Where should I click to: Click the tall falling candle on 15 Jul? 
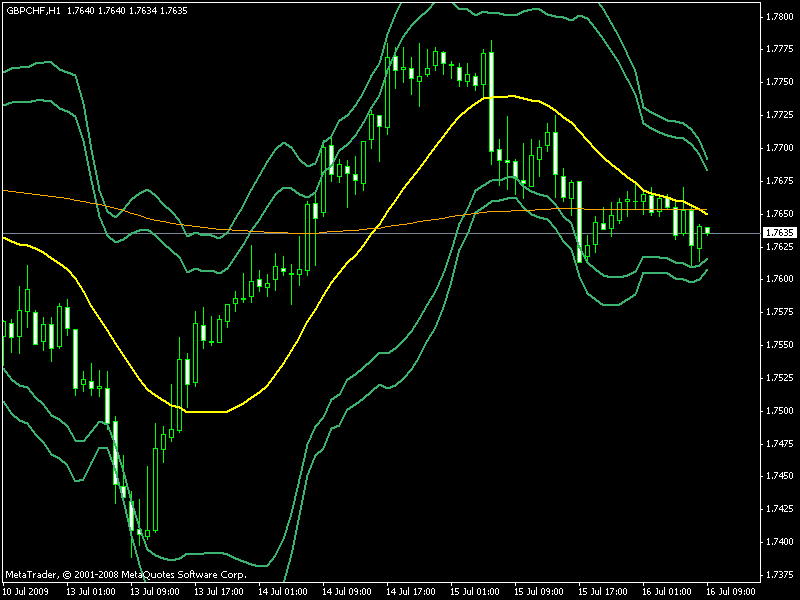click(491, 102)
